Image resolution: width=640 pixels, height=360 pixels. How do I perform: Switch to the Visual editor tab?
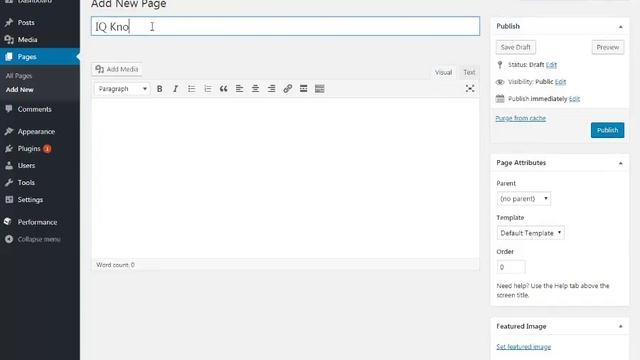[443, 72]
